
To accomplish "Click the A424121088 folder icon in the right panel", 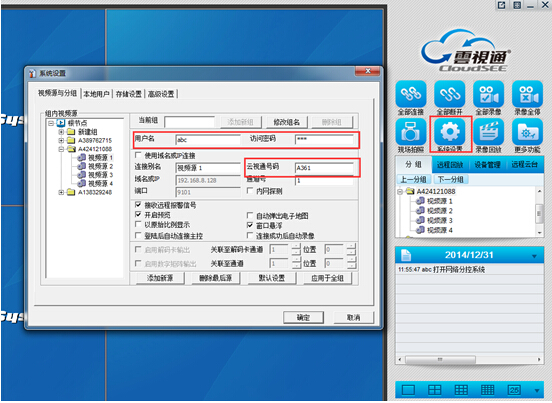I will 410,191.
